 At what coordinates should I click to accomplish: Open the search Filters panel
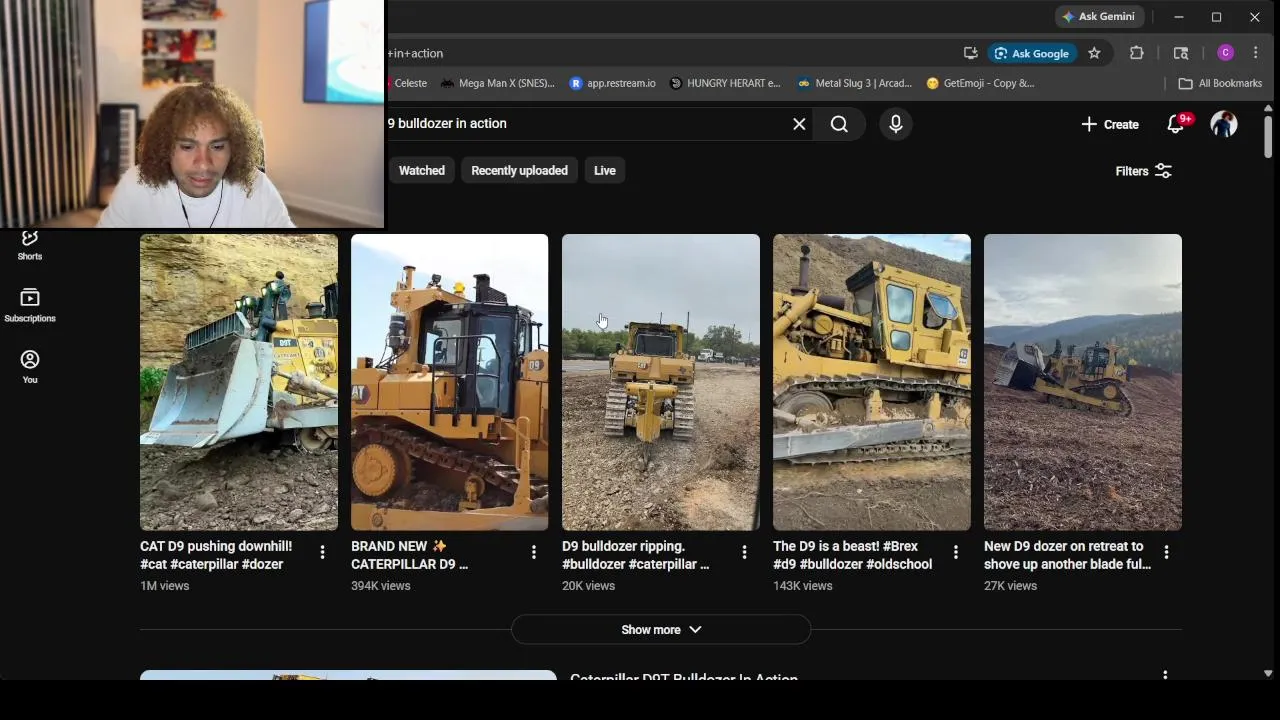(1143, 171)
